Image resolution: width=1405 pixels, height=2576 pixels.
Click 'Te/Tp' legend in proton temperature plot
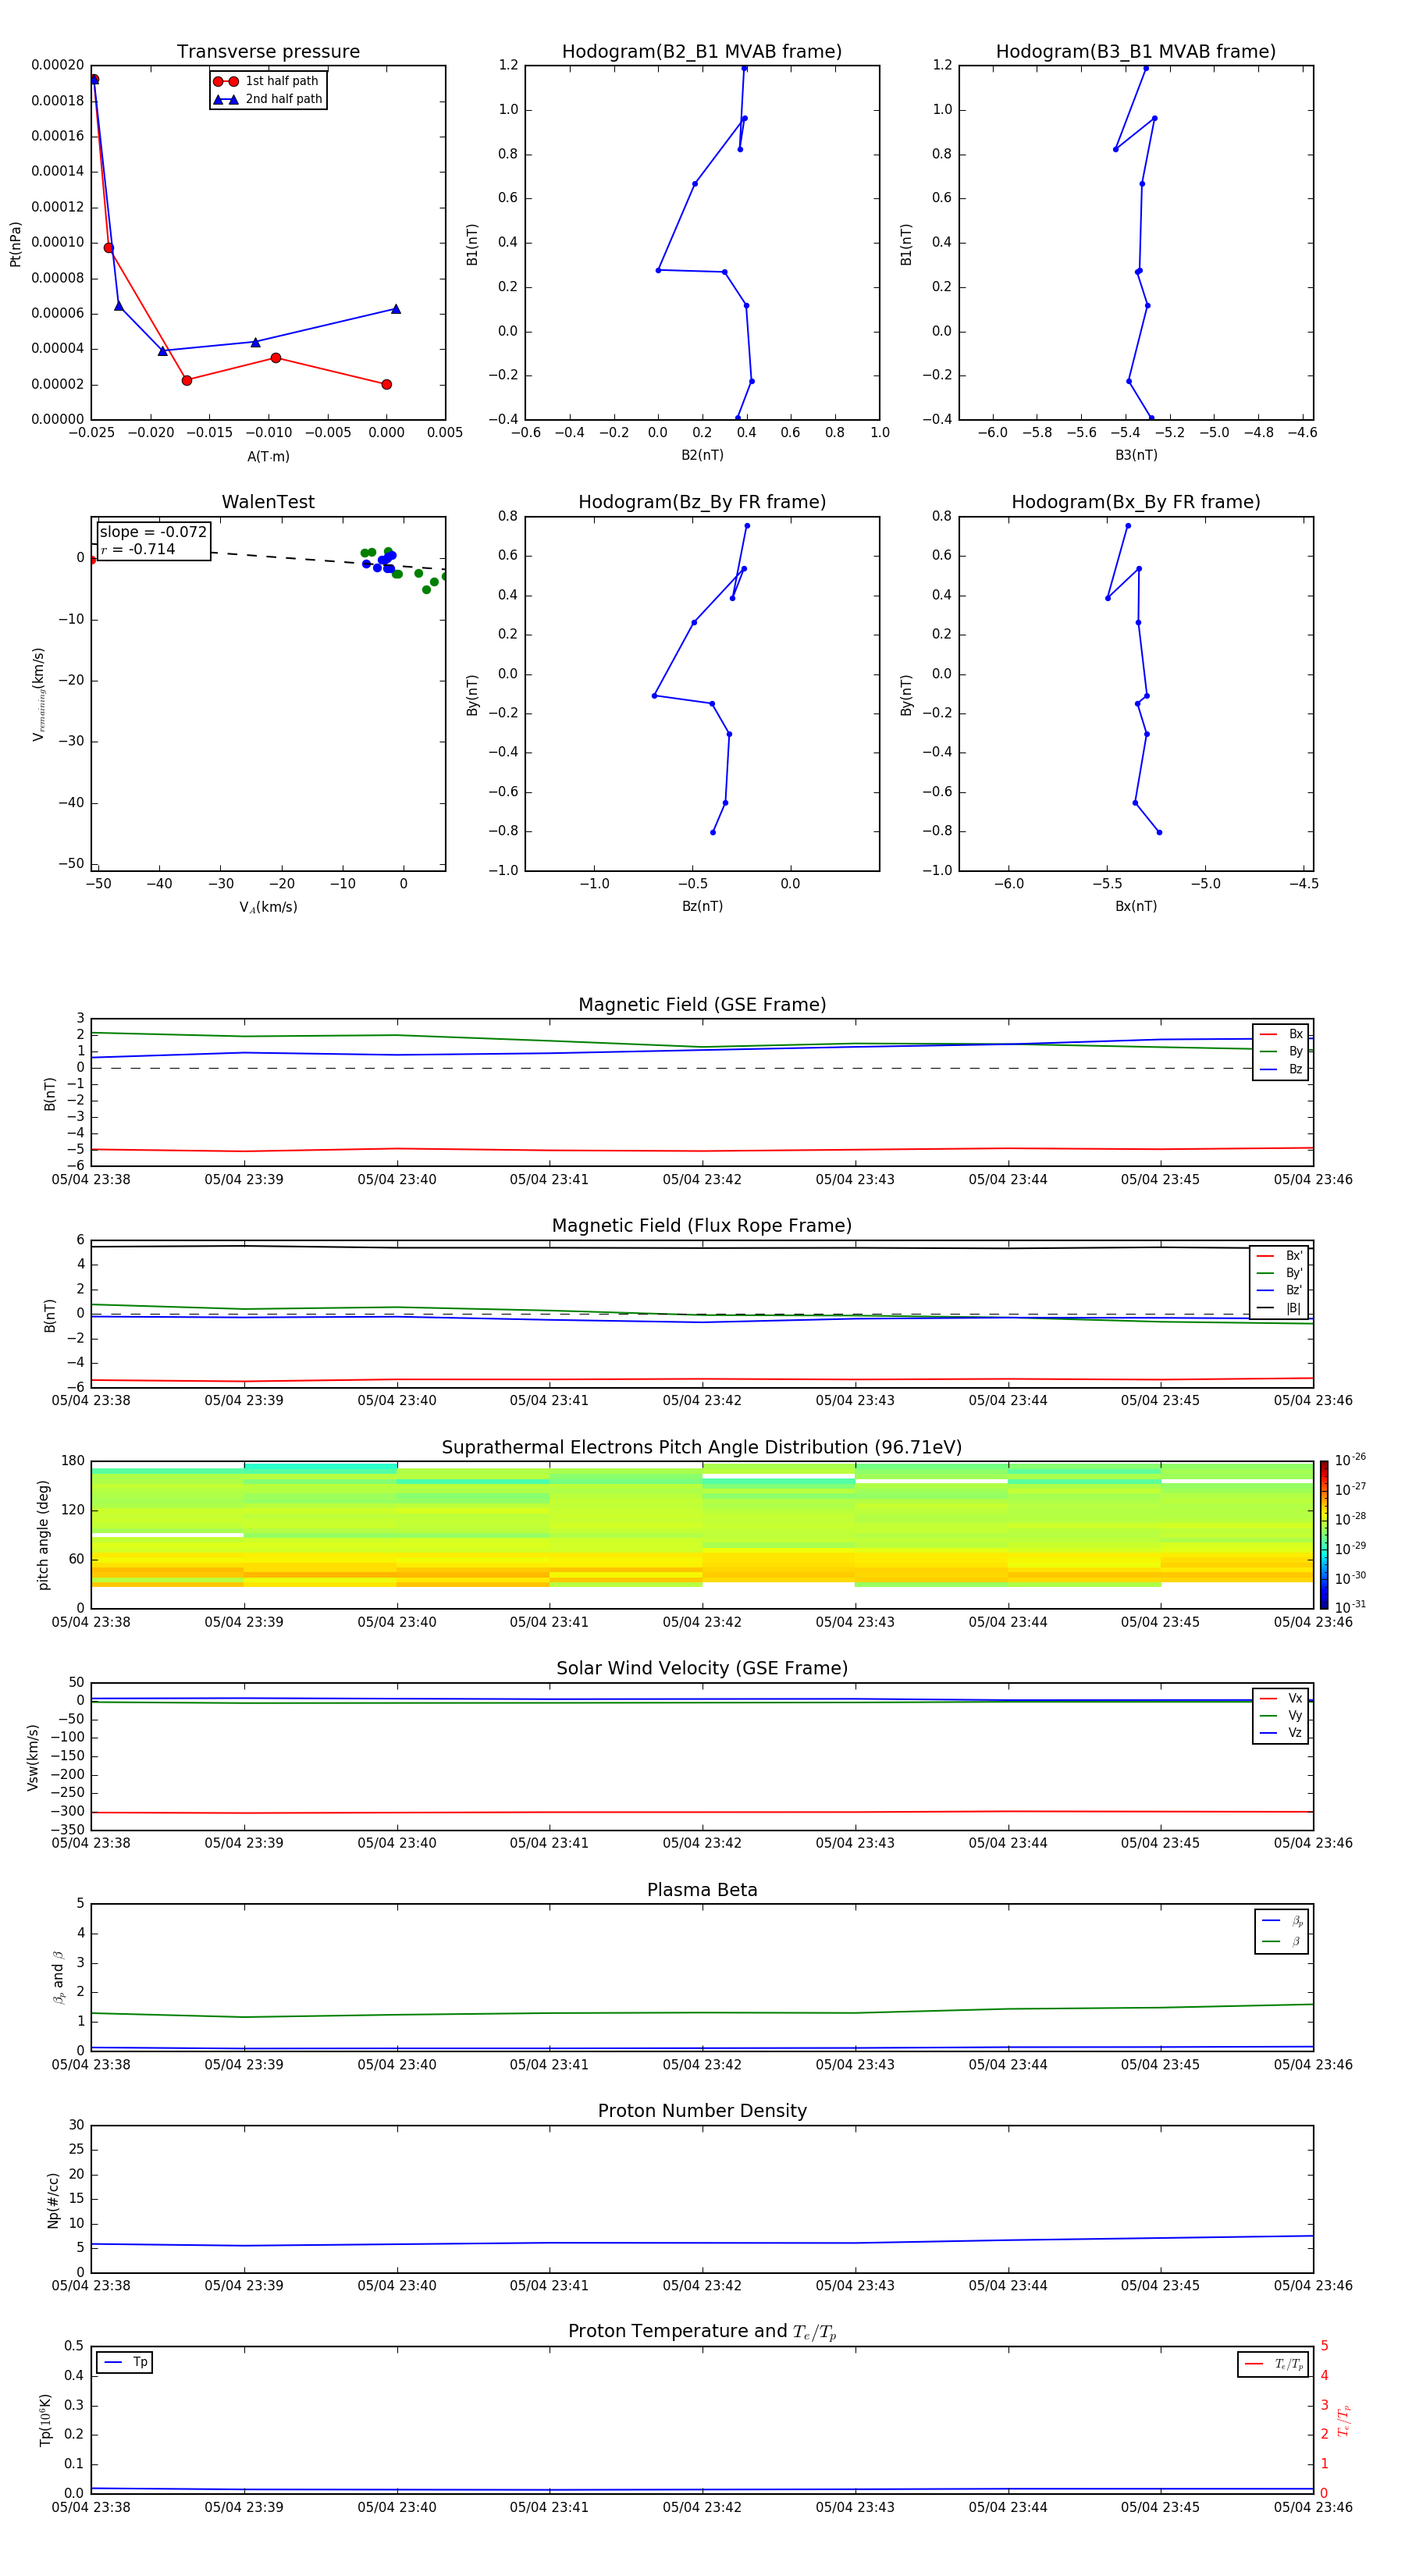coord(1274,2364)
